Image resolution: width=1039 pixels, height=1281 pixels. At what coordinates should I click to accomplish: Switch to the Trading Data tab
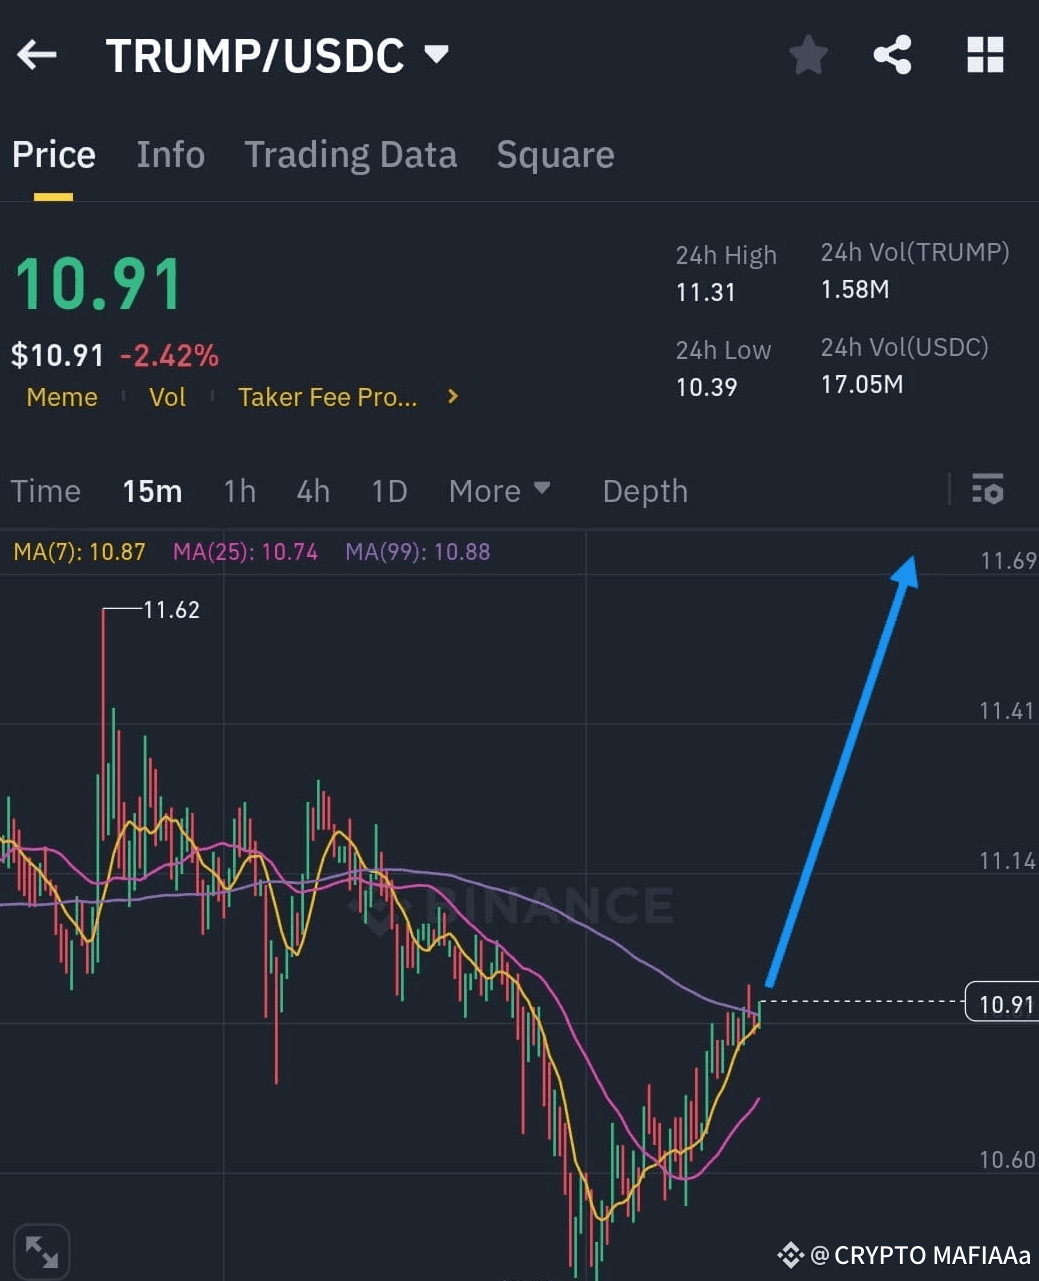(x=351, y=155)
